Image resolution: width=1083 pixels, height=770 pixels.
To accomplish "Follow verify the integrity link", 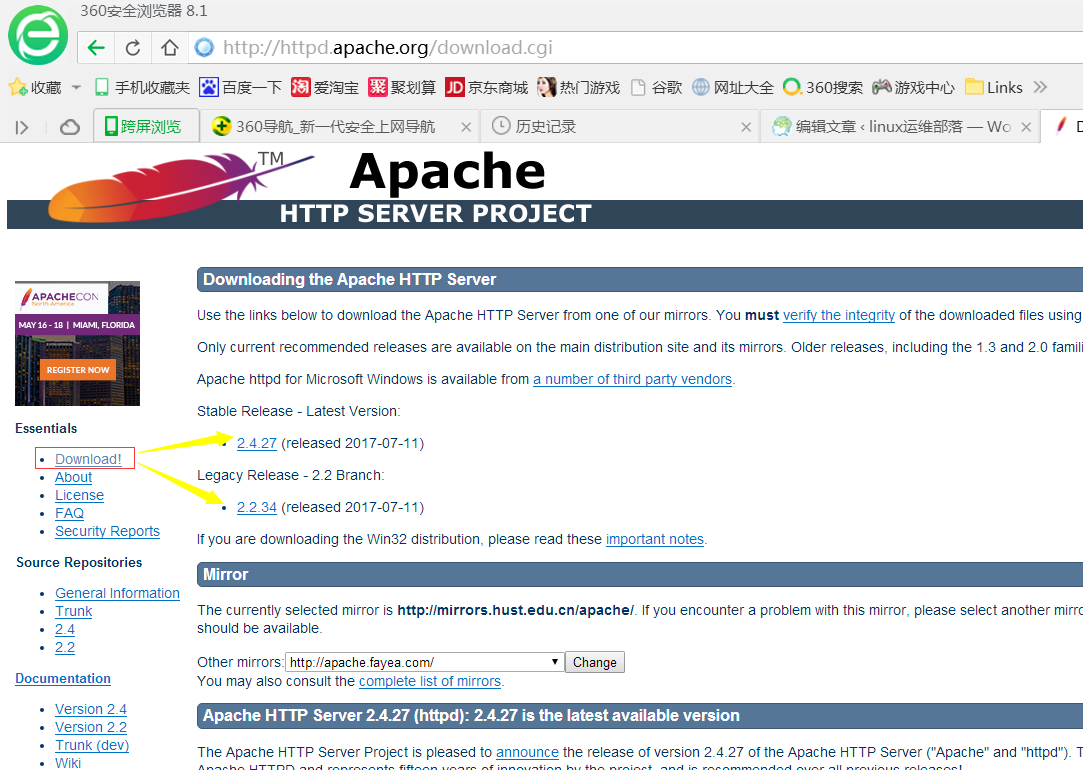I will click(x=838, y=315).
